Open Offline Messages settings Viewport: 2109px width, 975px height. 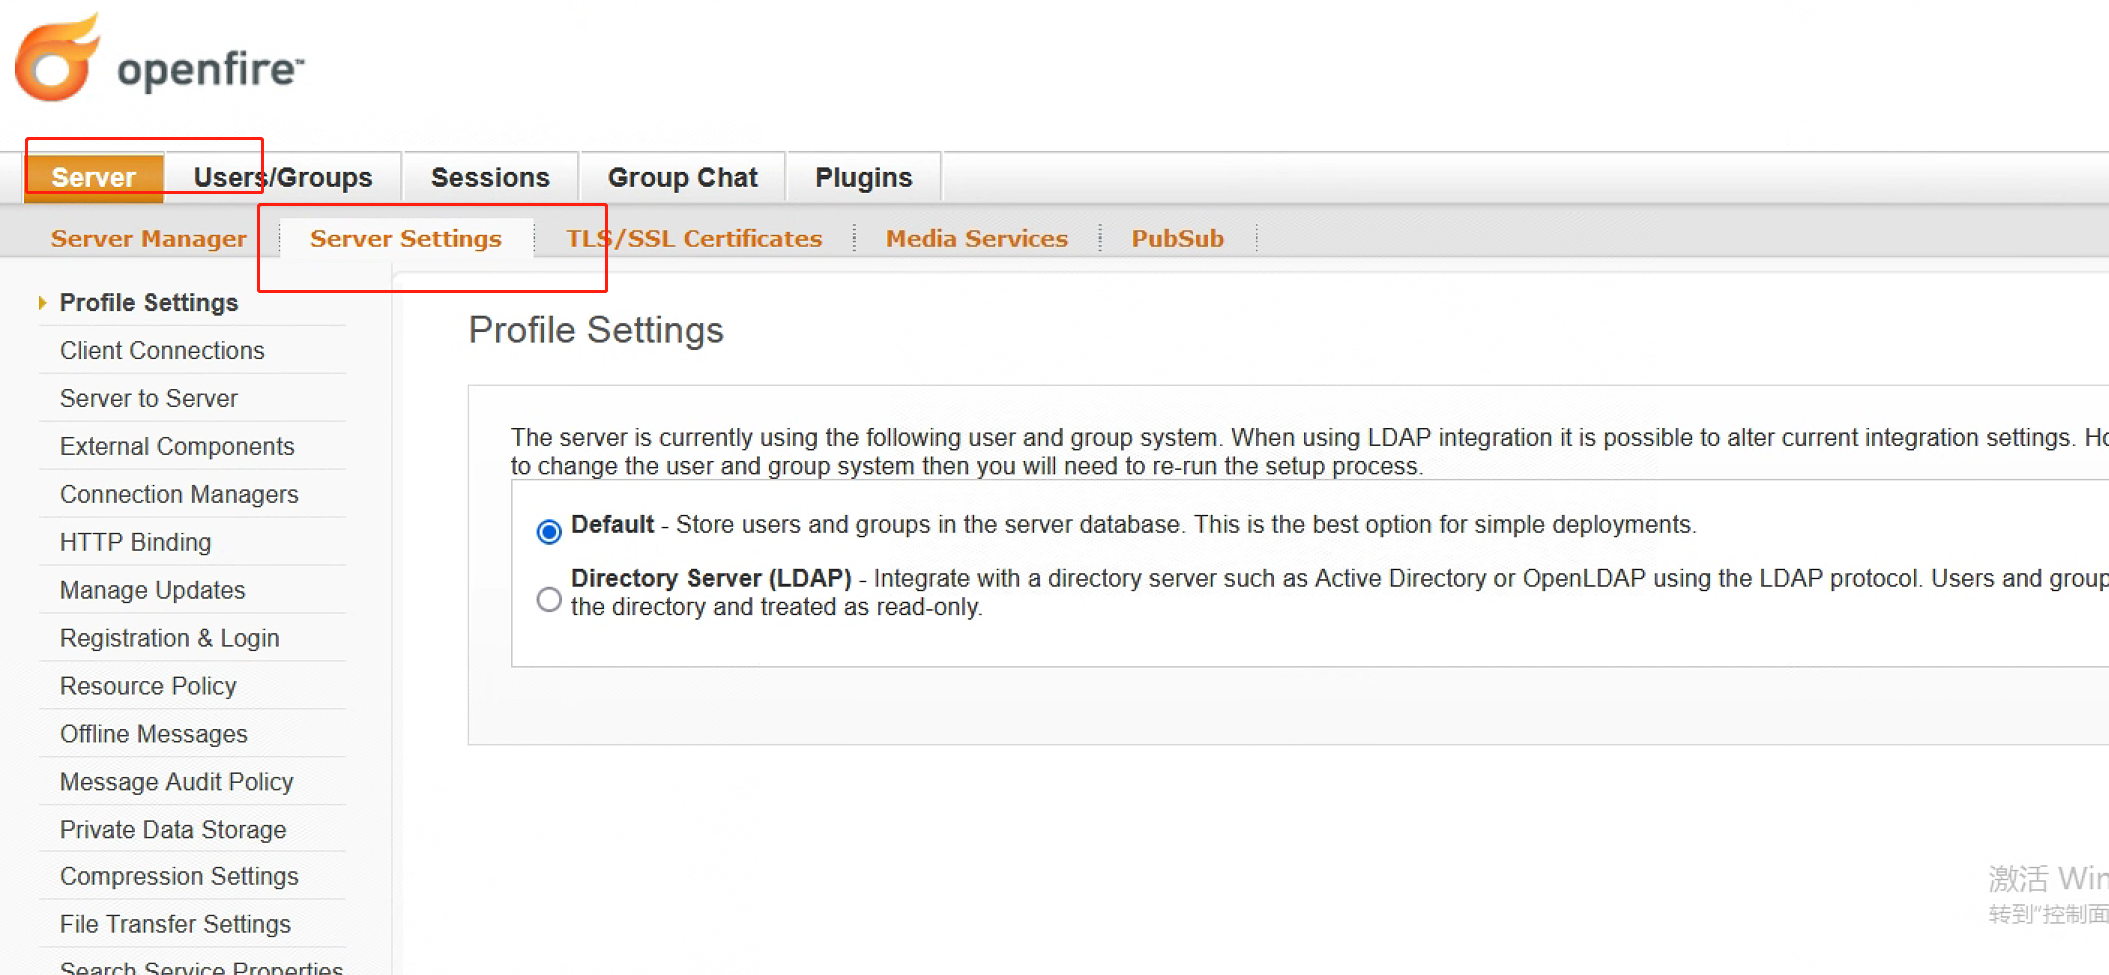[154, 734]
